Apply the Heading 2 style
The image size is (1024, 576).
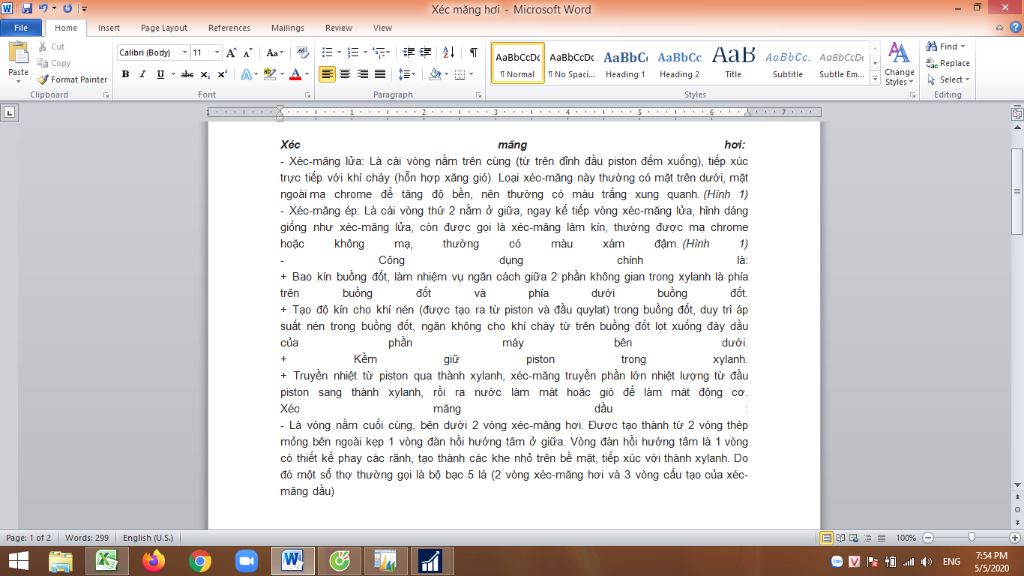pos(679,63)
